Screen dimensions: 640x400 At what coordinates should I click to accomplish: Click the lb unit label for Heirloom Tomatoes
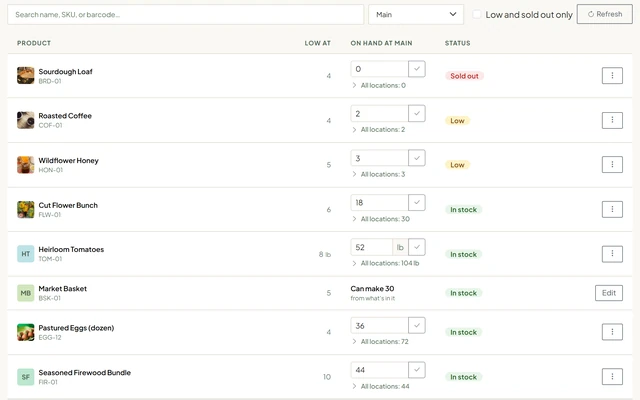pos(400,247)
